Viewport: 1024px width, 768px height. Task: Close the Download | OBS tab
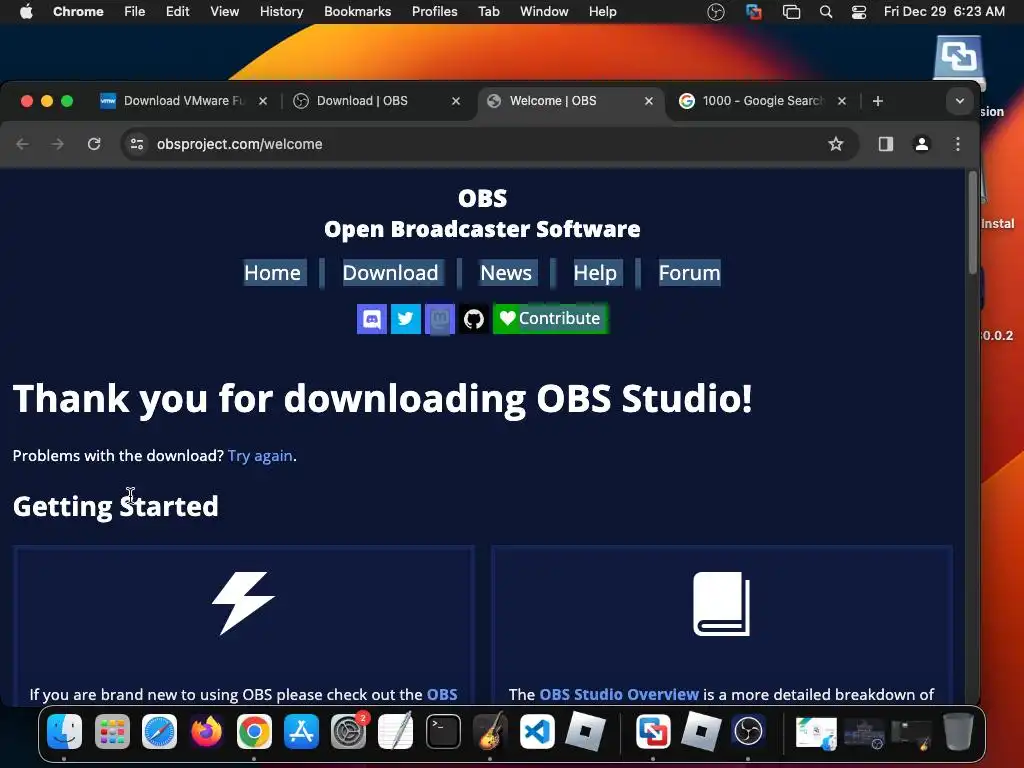456,101
